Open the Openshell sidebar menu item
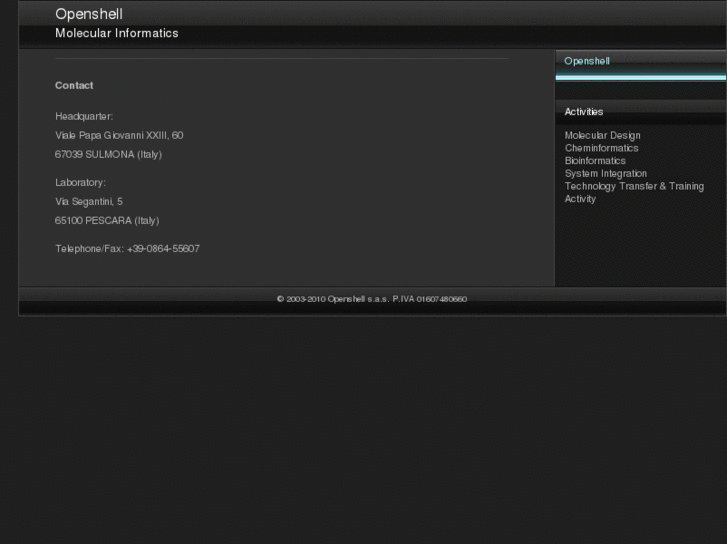This screenshot has height=545, width=727. (587, 61)
